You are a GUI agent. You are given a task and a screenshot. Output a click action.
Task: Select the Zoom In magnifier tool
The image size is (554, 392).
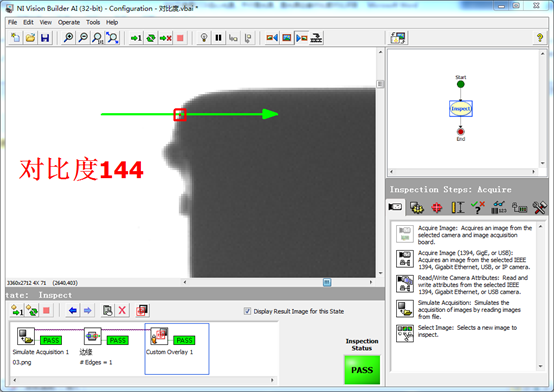[68, 38]
